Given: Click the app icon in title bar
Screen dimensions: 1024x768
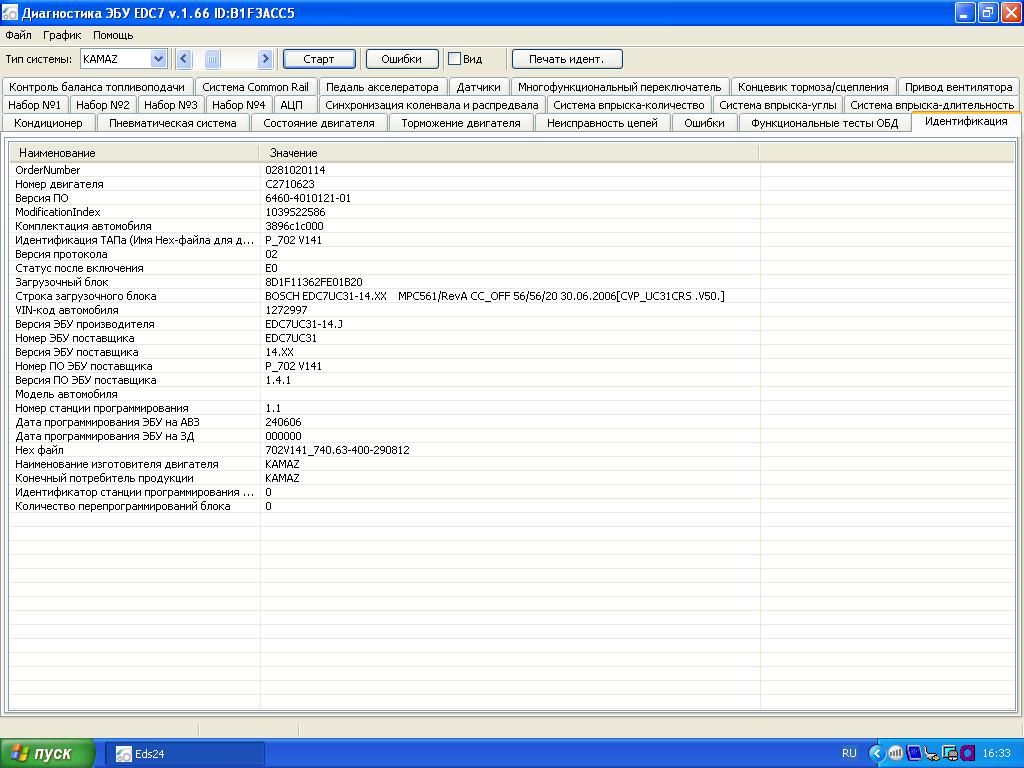Looking at the screenshot, I should (x=11, y=13).
